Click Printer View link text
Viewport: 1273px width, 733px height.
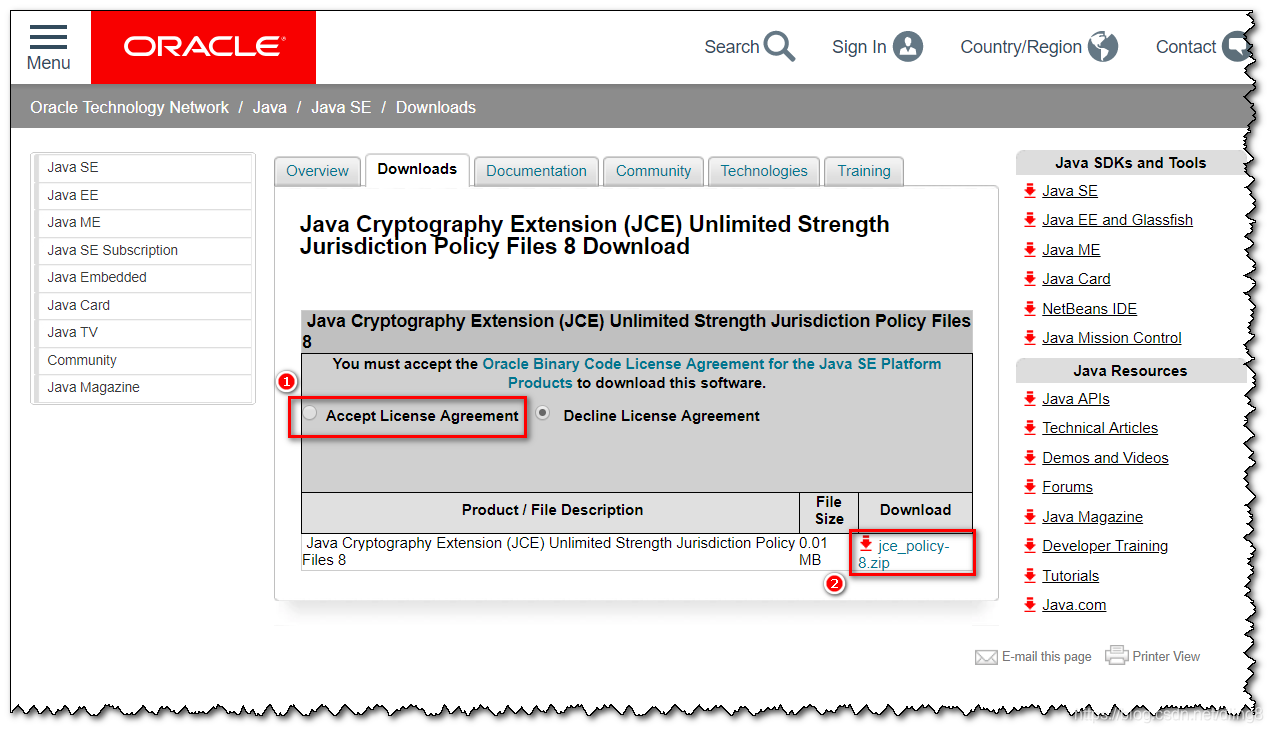pos(1166,657)
